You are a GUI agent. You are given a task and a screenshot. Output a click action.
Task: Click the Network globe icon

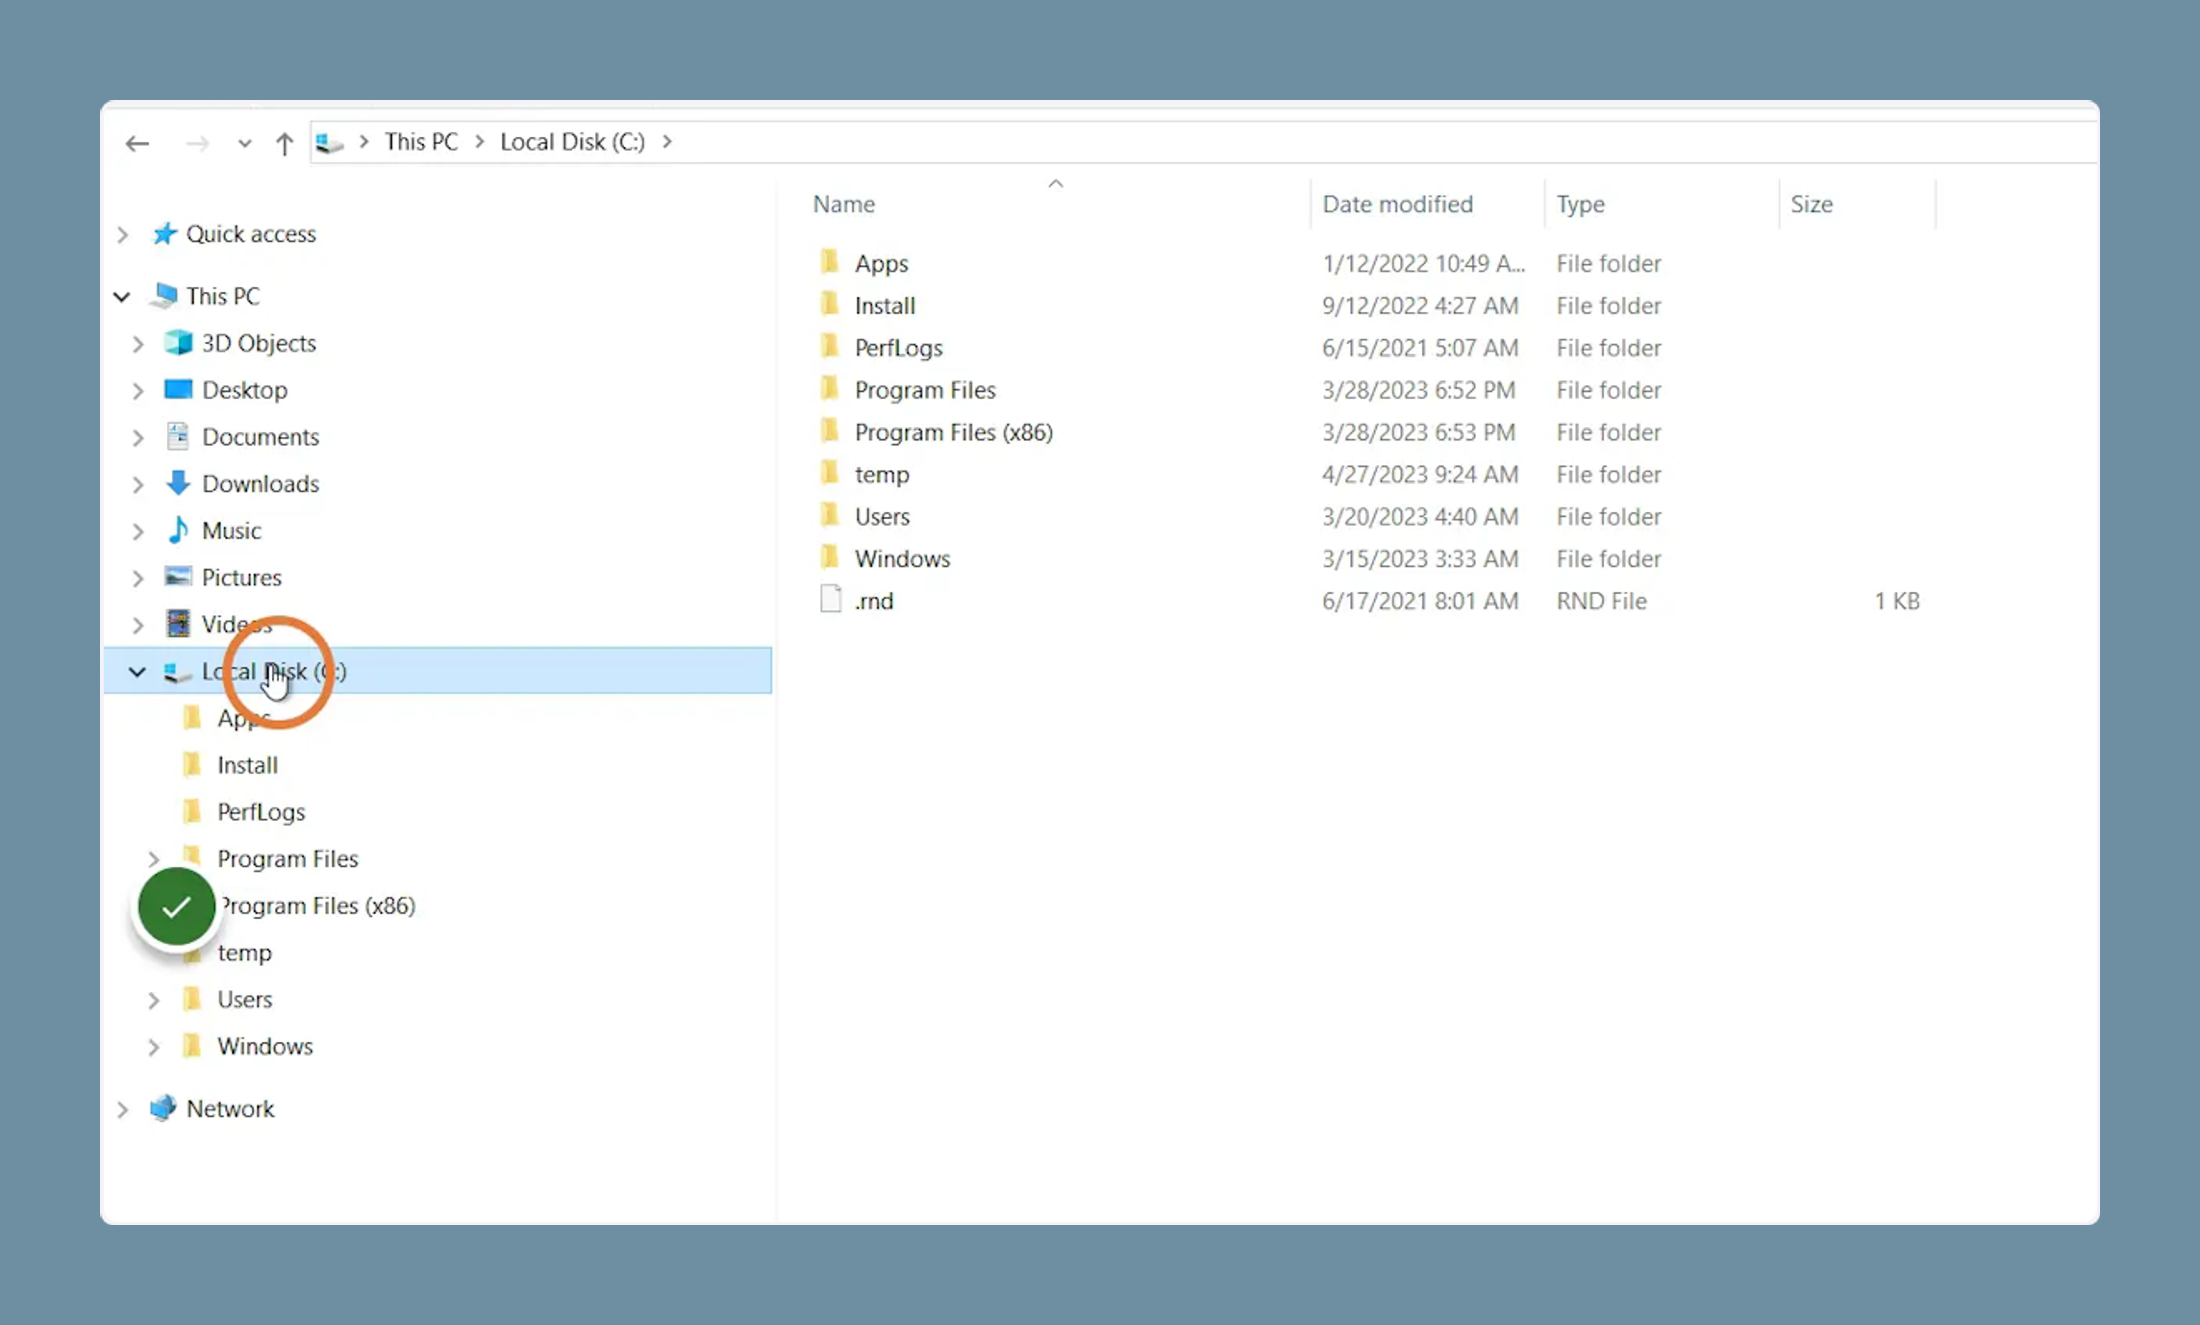pyautogui.click(x=163, y=1108)
